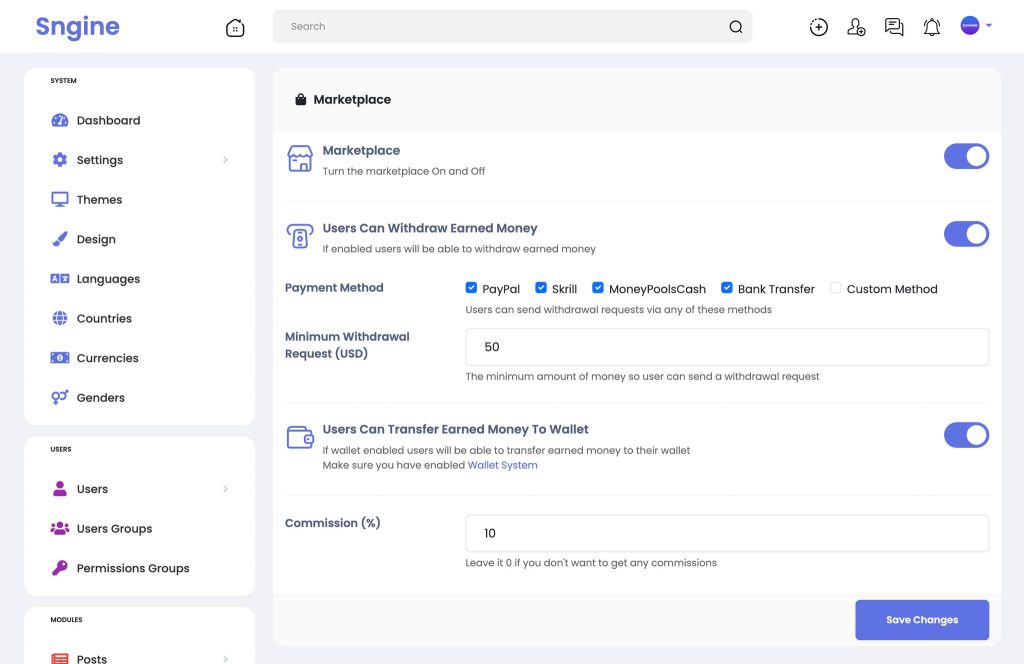Click the Themes monitor icon
The image size is (1024, 664).
pyautogui.click(x=59, y=199)
